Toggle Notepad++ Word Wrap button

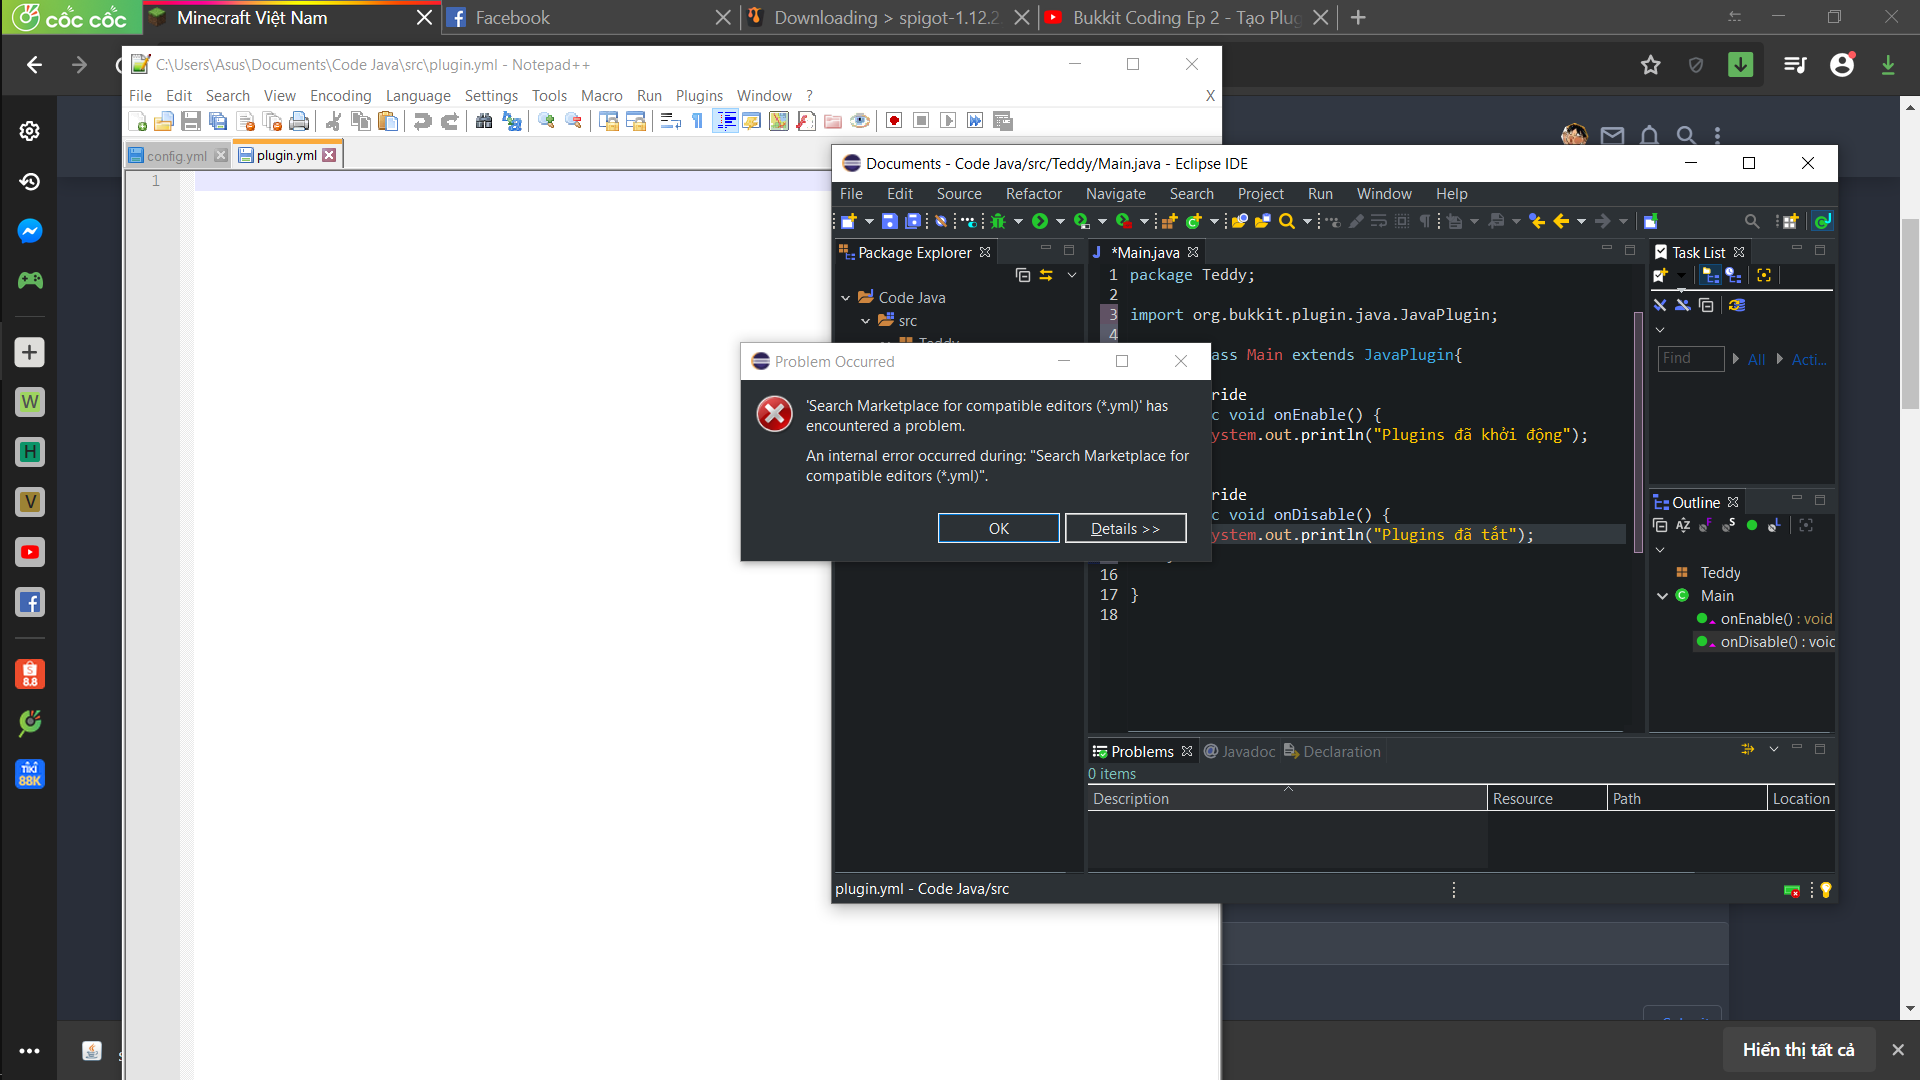[671, 121]
